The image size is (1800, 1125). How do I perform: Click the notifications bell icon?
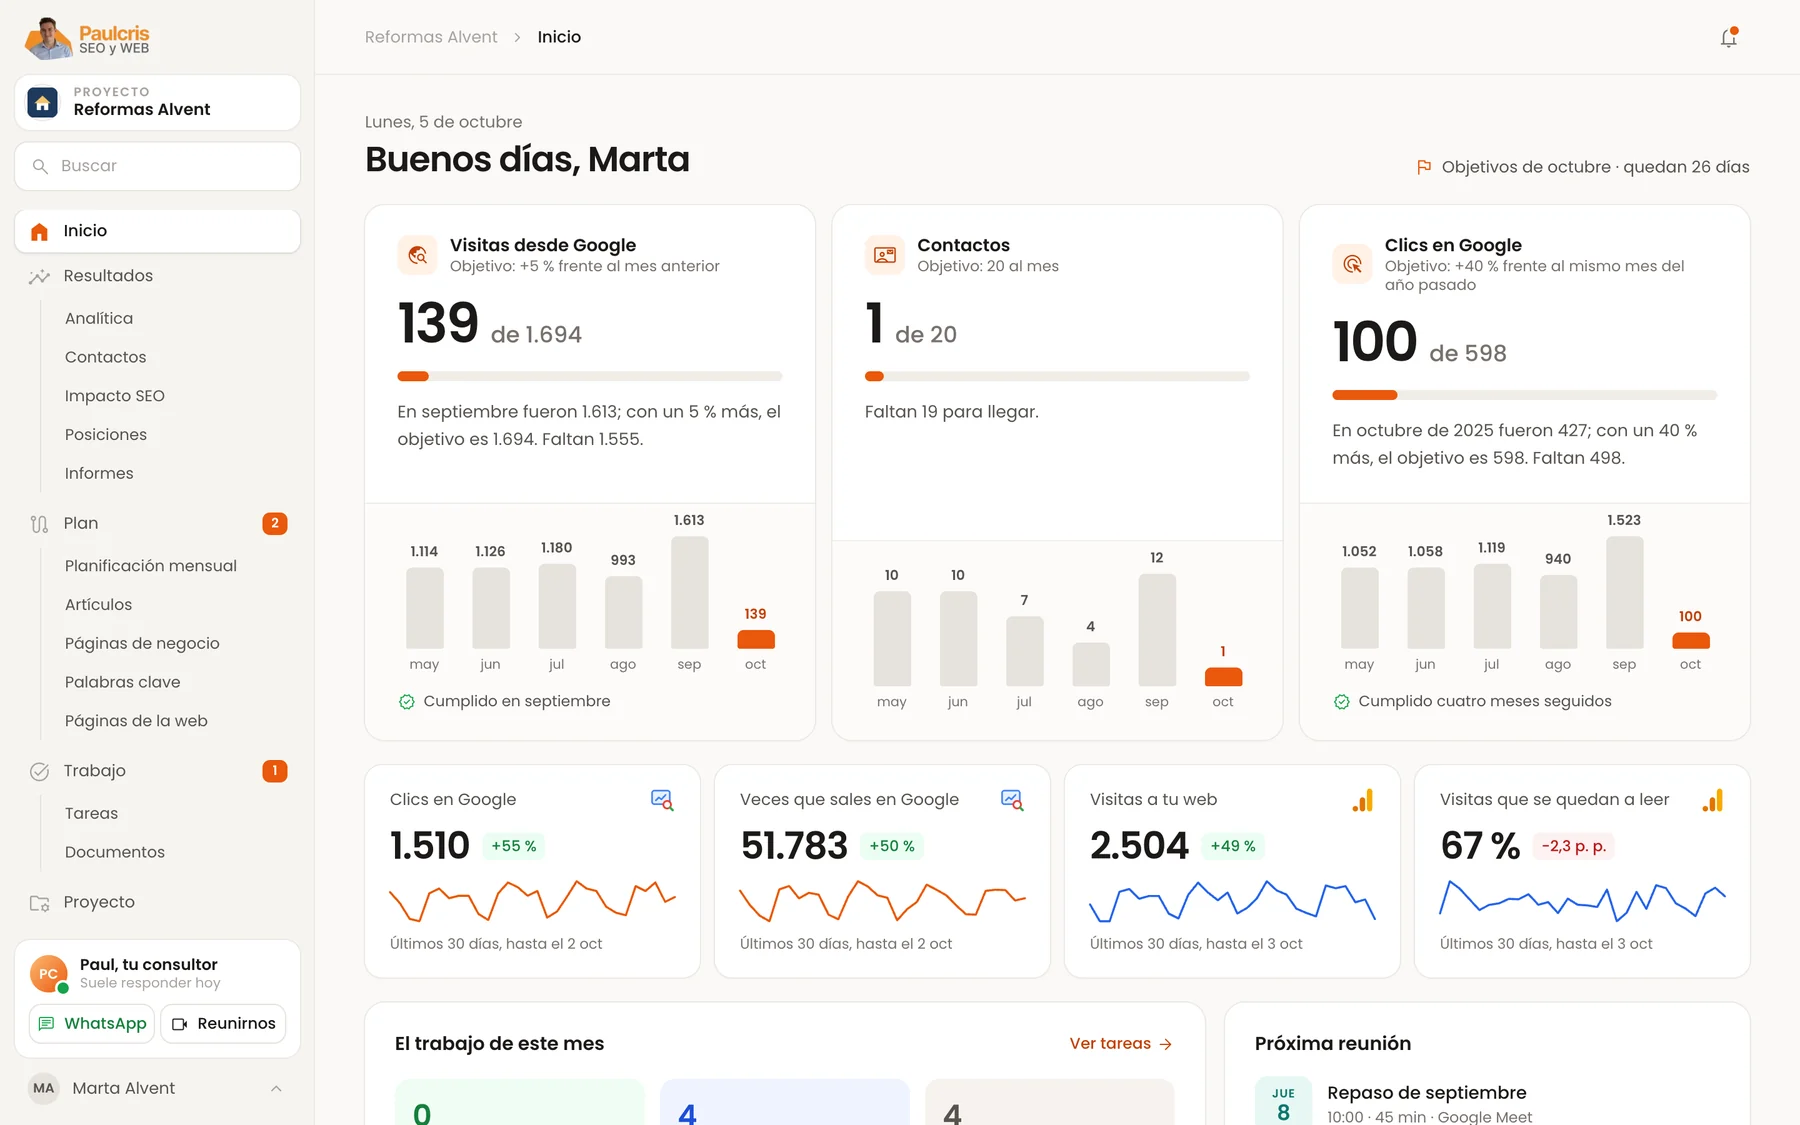point(1728,37)
